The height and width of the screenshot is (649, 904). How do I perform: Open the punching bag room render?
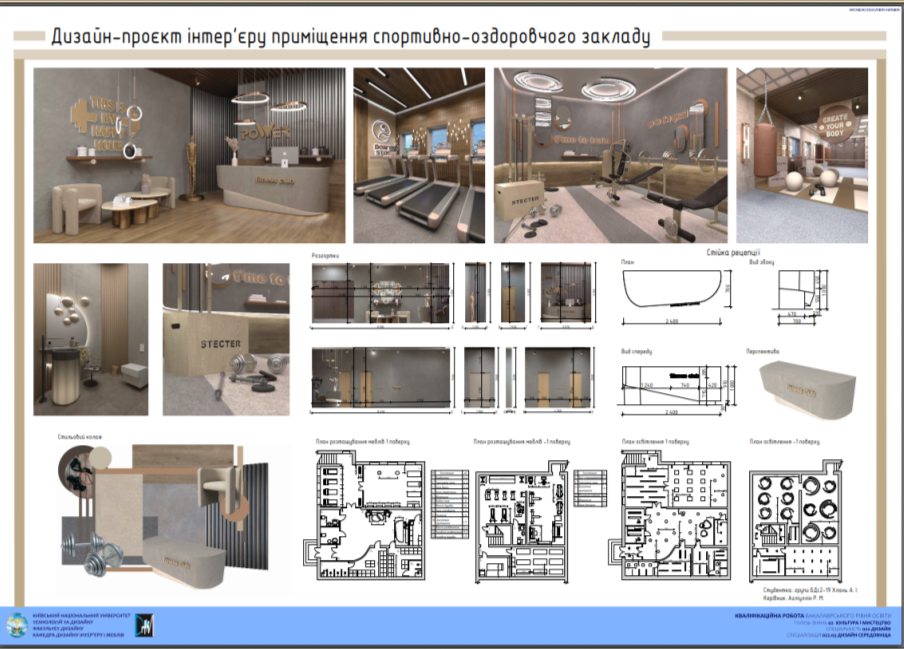(x=802, y=155)
